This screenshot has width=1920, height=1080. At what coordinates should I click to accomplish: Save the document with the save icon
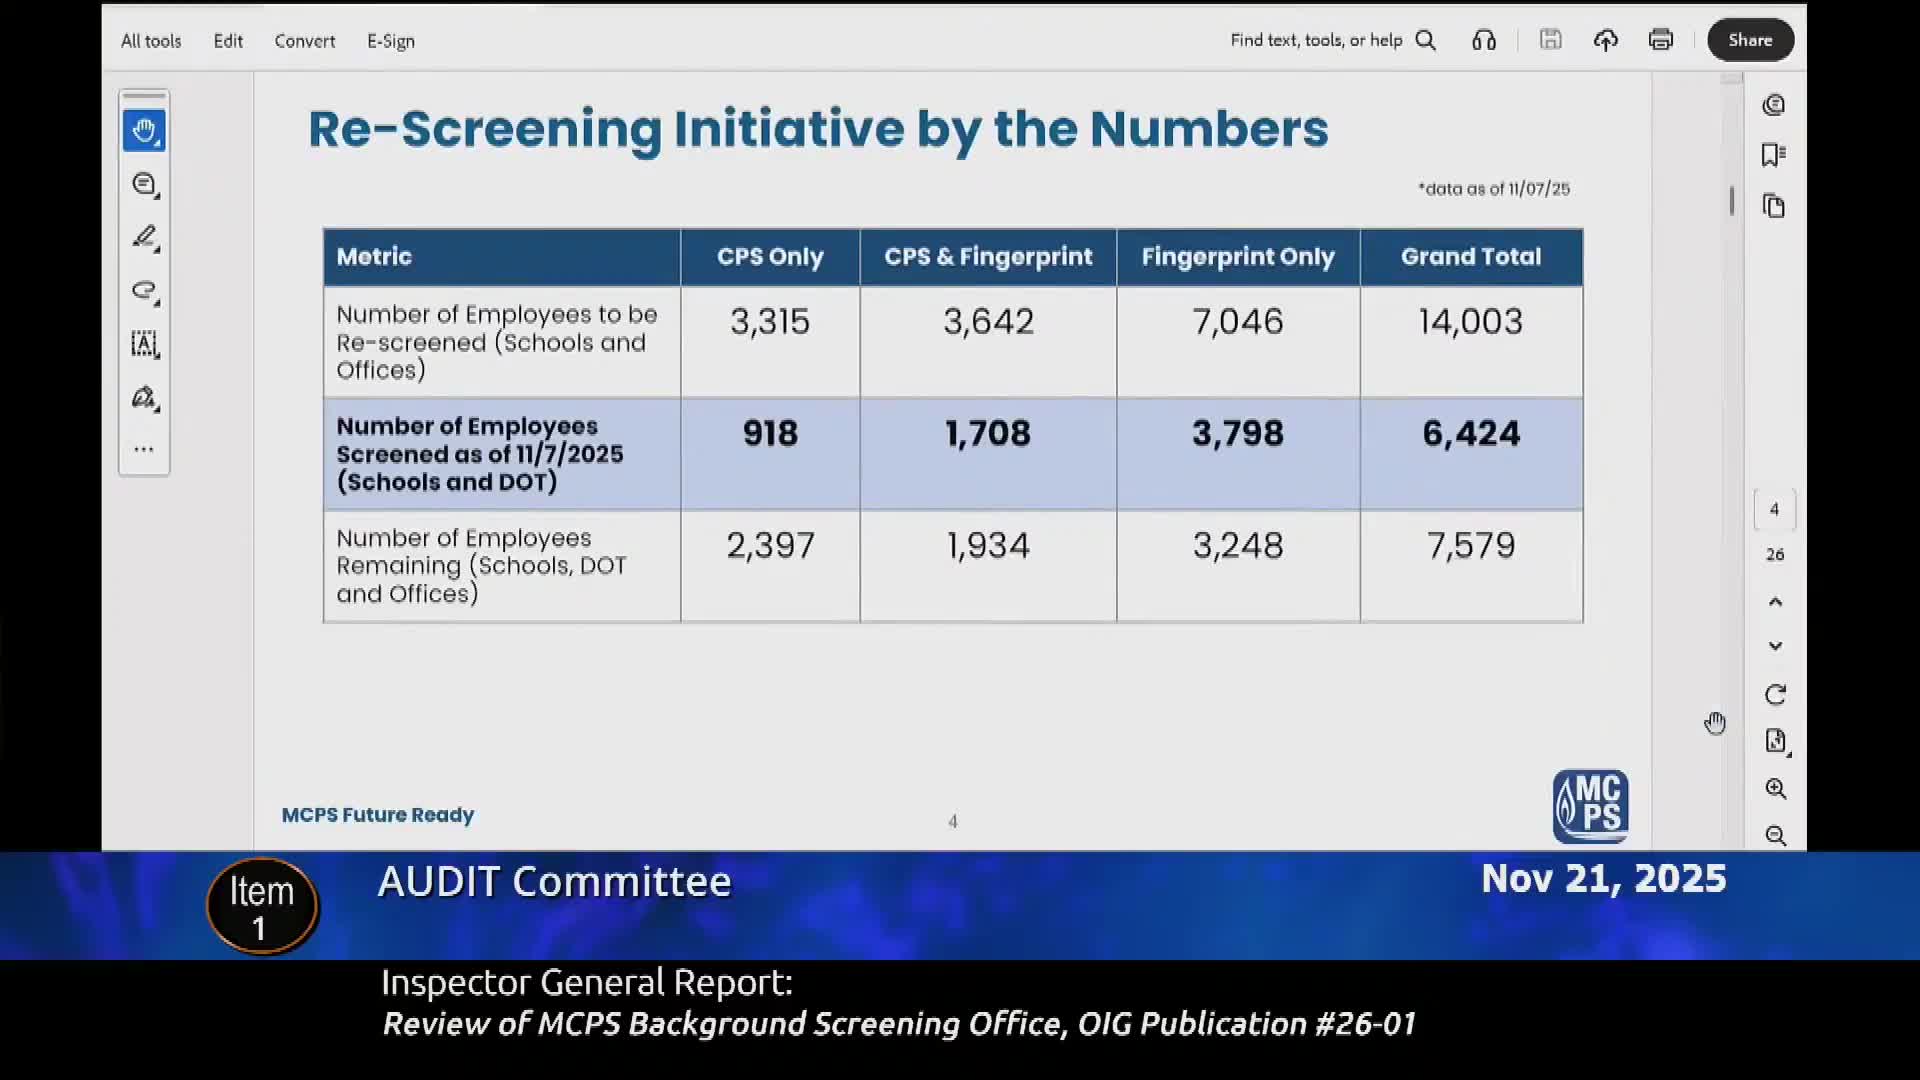[x=1551, y=40]
